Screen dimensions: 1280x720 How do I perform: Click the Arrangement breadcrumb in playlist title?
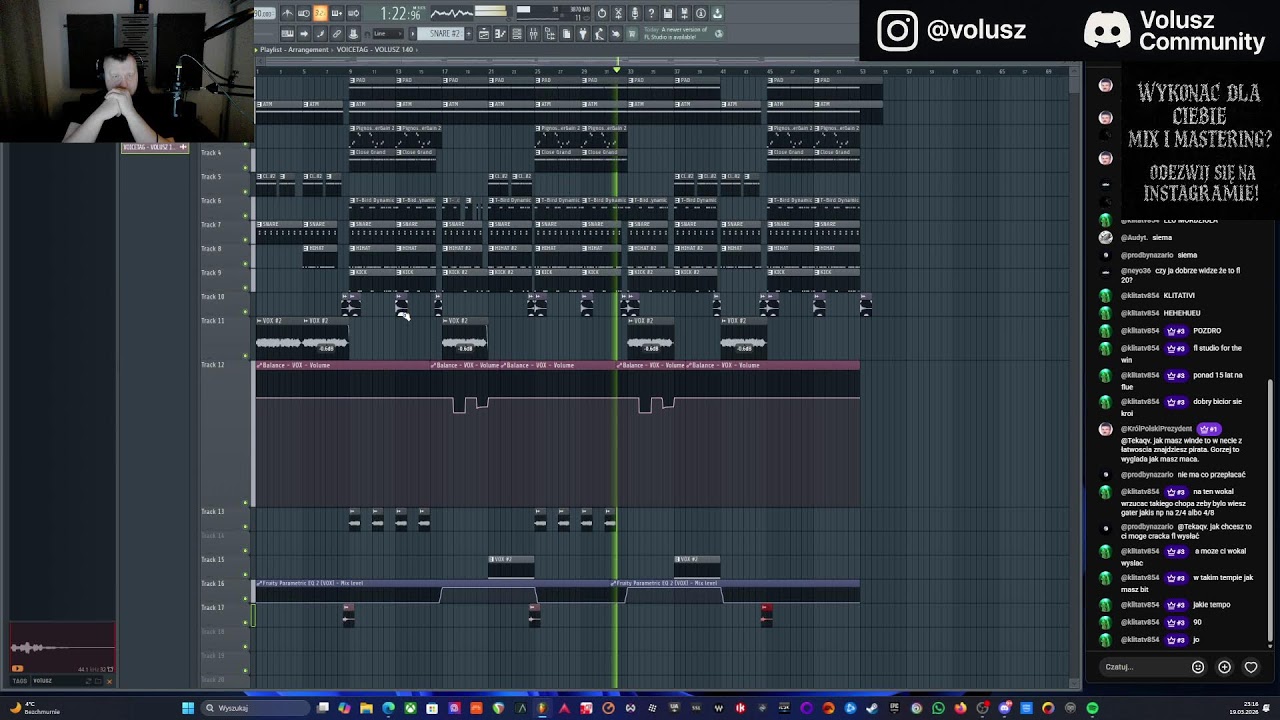tap(308, 49)
